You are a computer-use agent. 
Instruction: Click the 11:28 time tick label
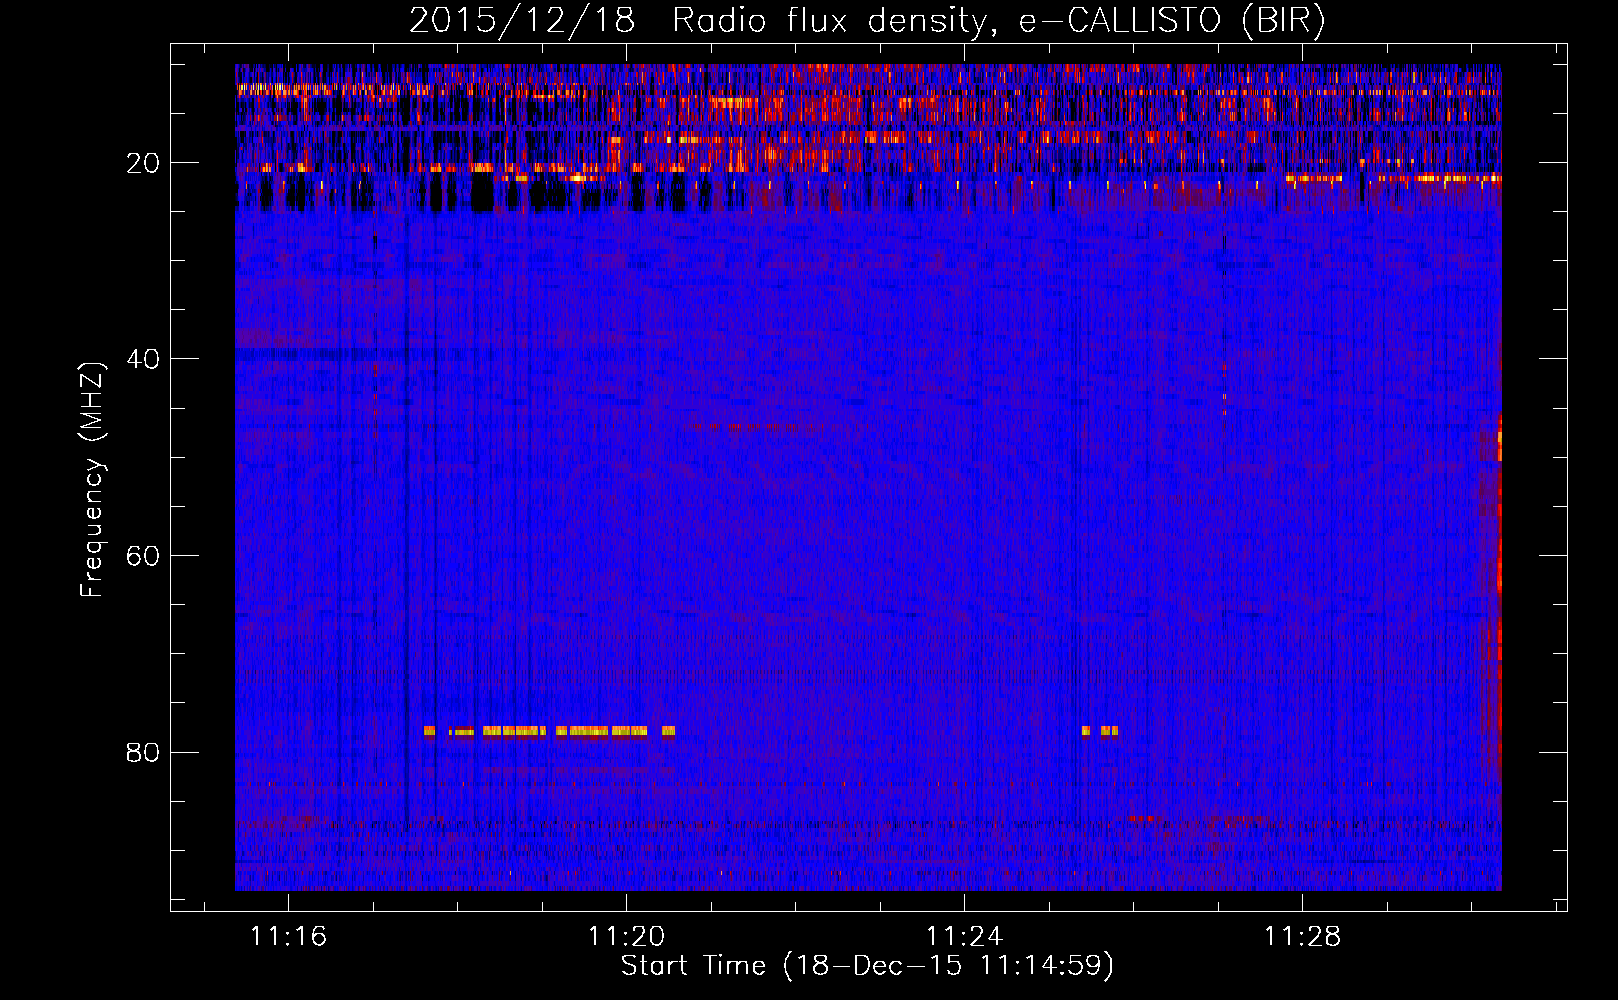coord(1303,937)
